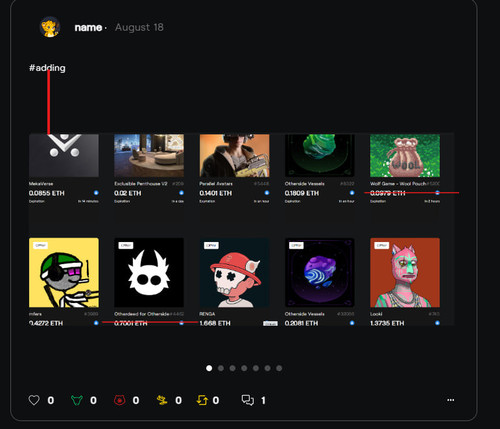Click the comment count number 1
The width and height of the screenshot is (500, 429).
[263, 400]
